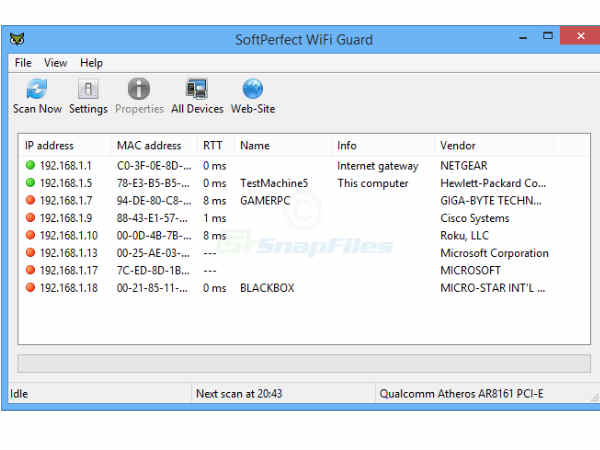
Task: Click the GIGA-BYTE TECHN... vendor cell
Action: [x=491, y=200]
